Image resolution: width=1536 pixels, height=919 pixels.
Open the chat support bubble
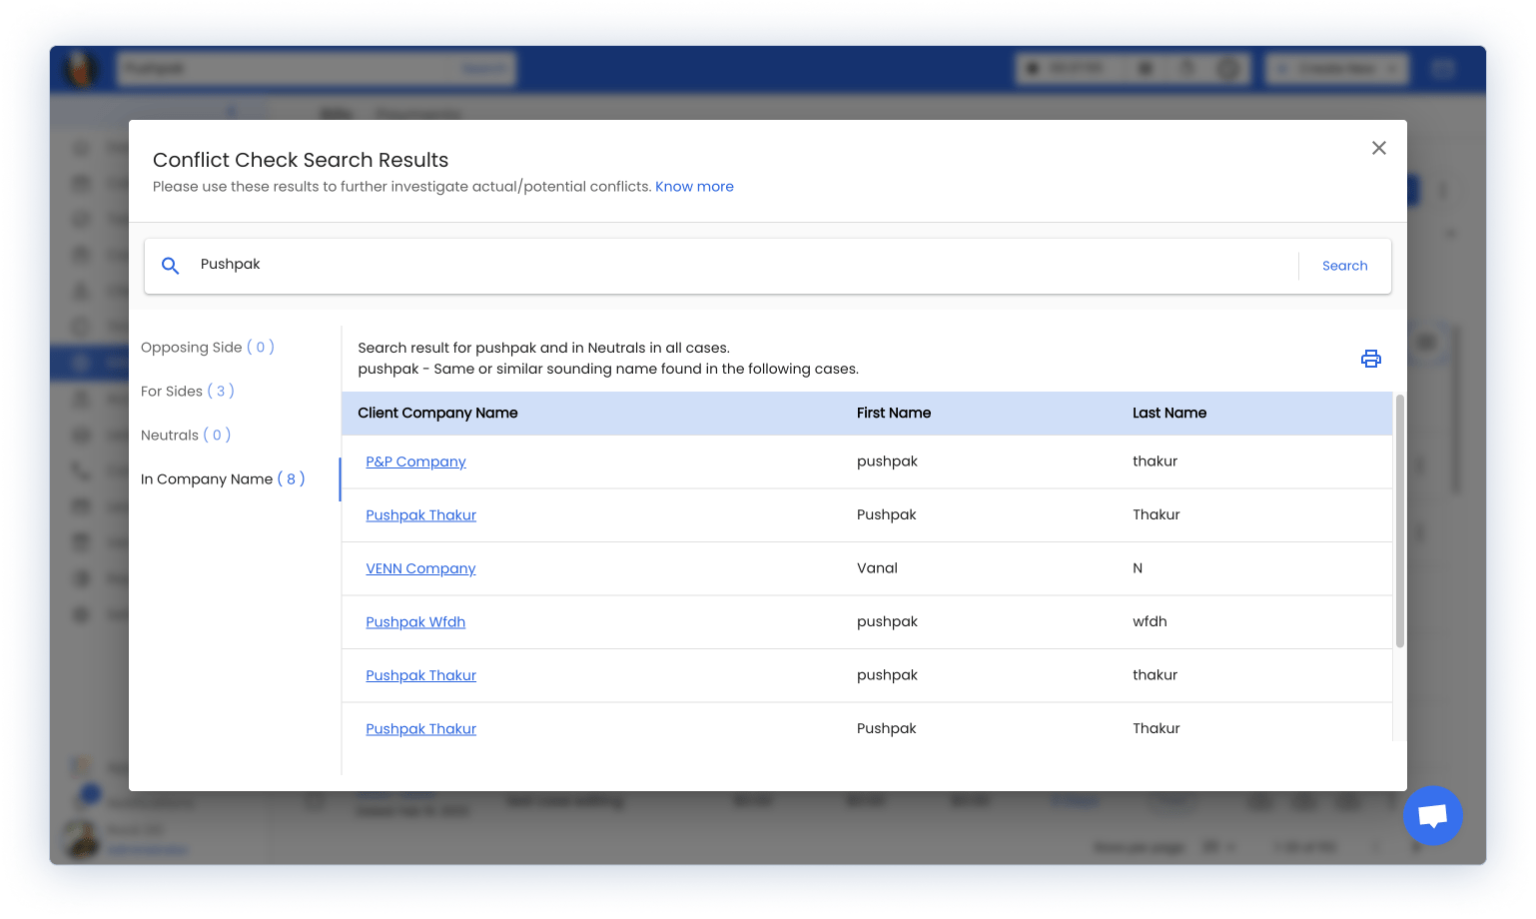[1432, 816]
